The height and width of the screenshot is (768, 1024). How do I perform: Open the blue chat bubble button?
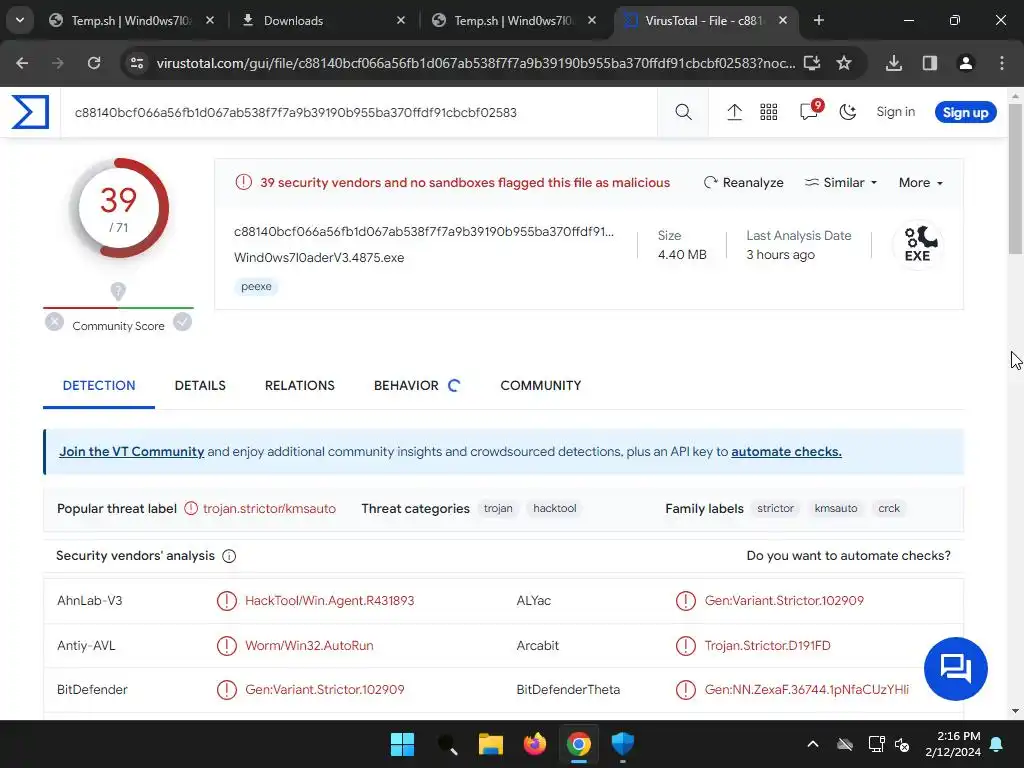point(955,669)
